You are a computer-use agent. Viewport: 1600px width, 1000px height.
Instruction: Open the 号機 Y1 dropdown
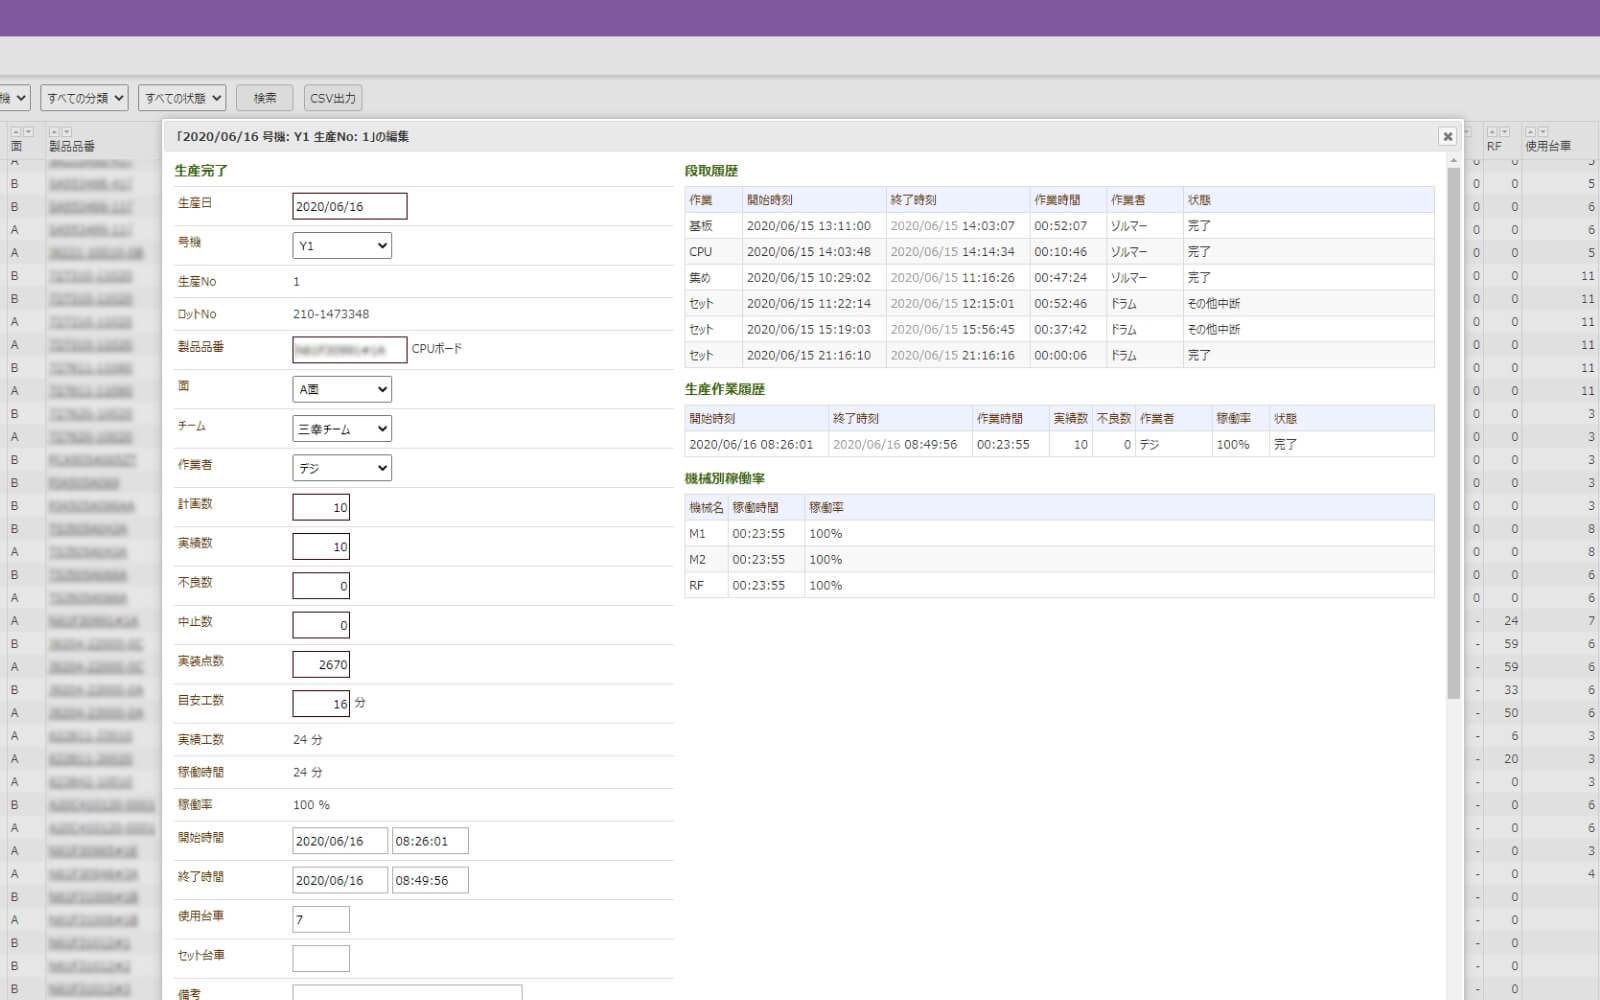click(342, 246)
